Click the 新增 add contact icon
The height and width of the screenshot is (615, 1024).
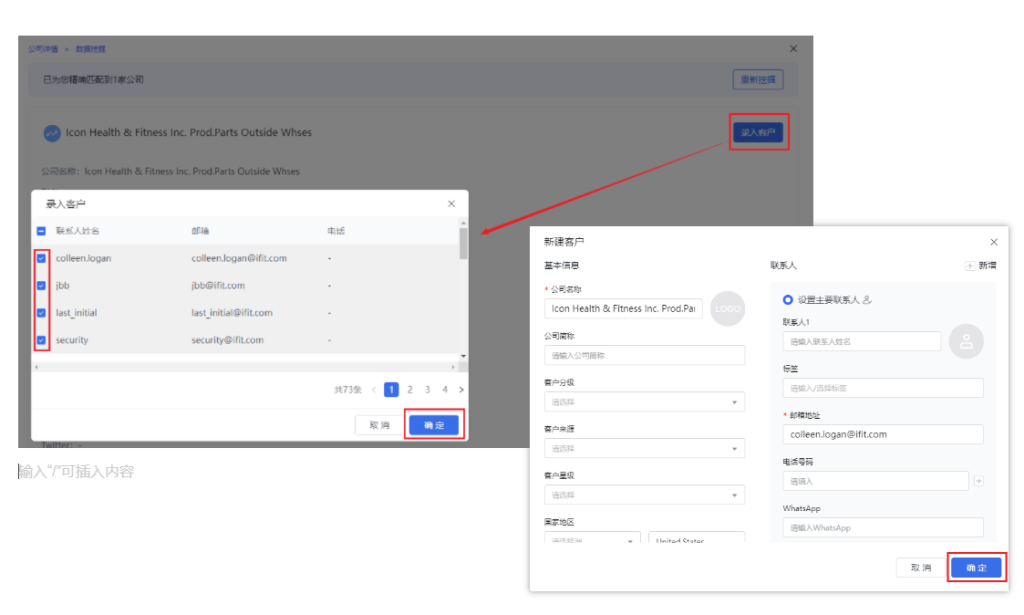tap(970, 266)
